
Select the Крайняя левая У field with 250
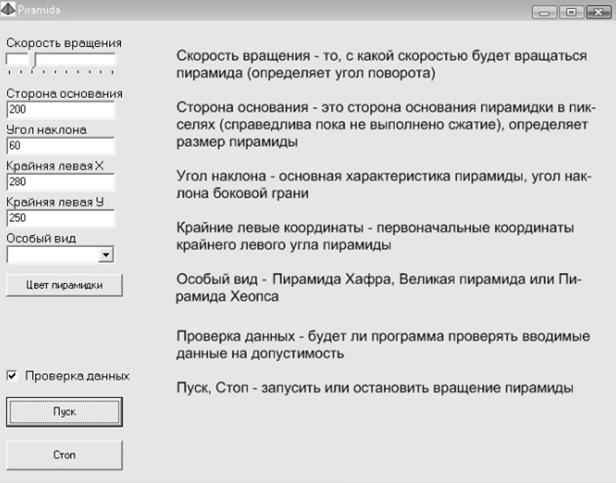[61, 216]
